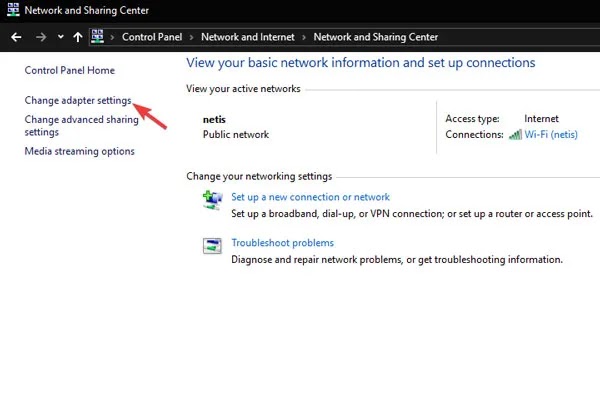Screen dimensions: 600x400
Task: Open the Wi-Fi (netis) connection link
Action: coord(551,134)
